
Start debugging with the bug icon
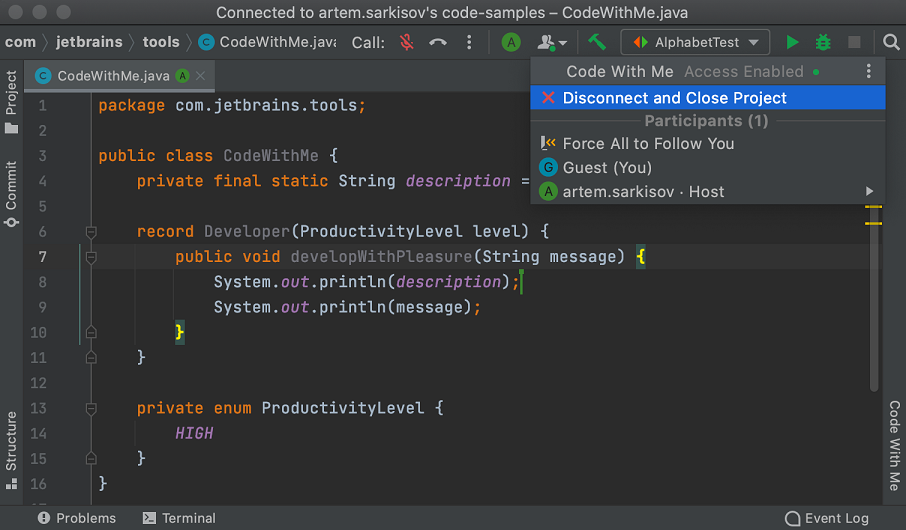tap(823, 42)
